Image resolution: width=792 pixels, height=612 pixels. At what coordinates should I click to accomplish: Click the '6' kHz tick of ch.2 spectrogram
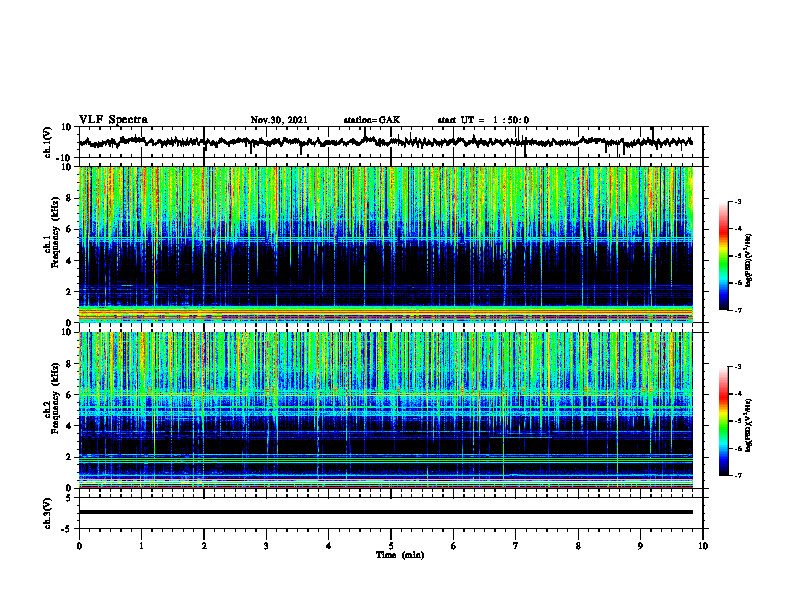pos(70,395)
